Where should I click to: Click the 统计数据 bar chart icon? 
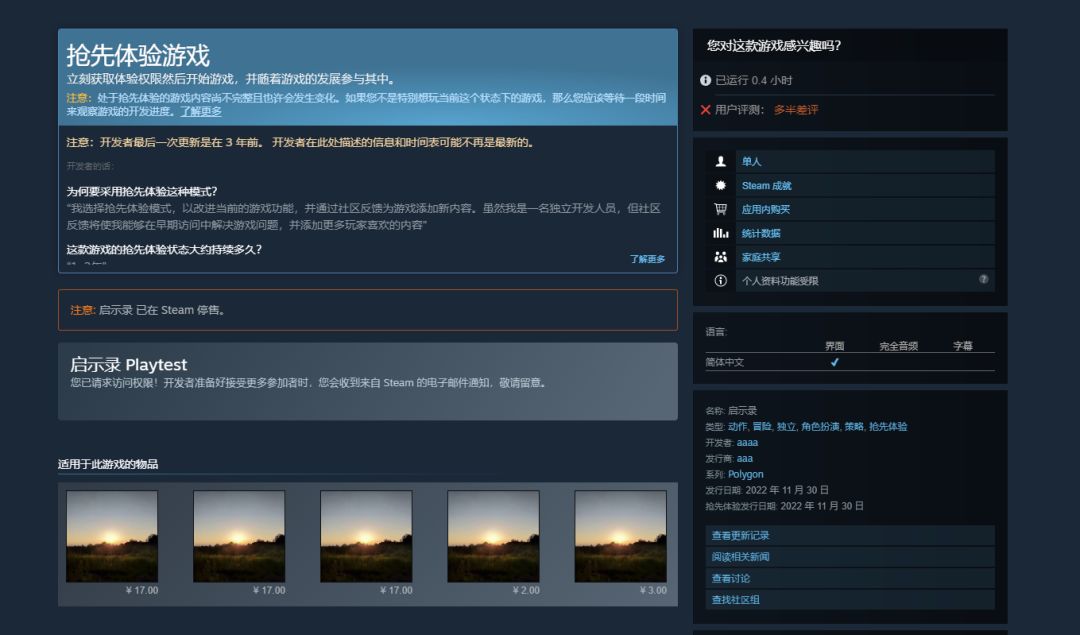coord(720,233)
